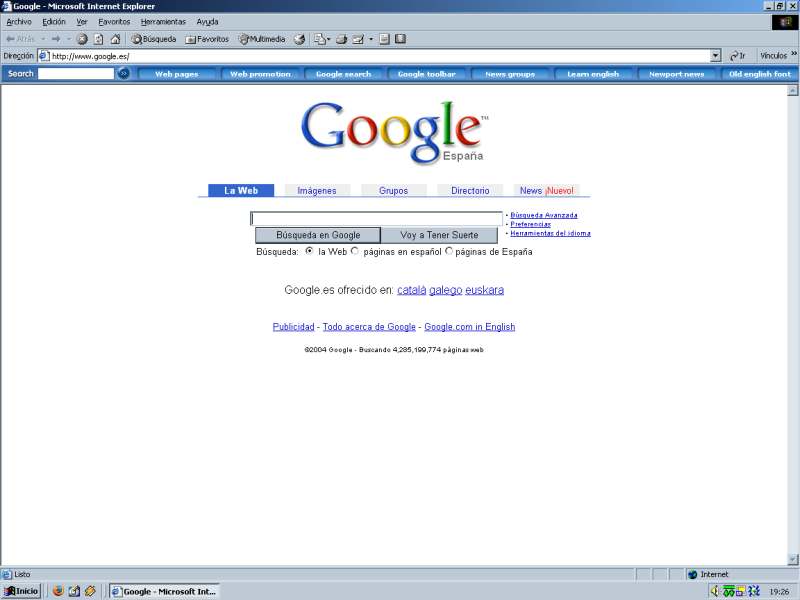Click the second quick launch icon
This screenshot has width=800, height=600.
74,591
